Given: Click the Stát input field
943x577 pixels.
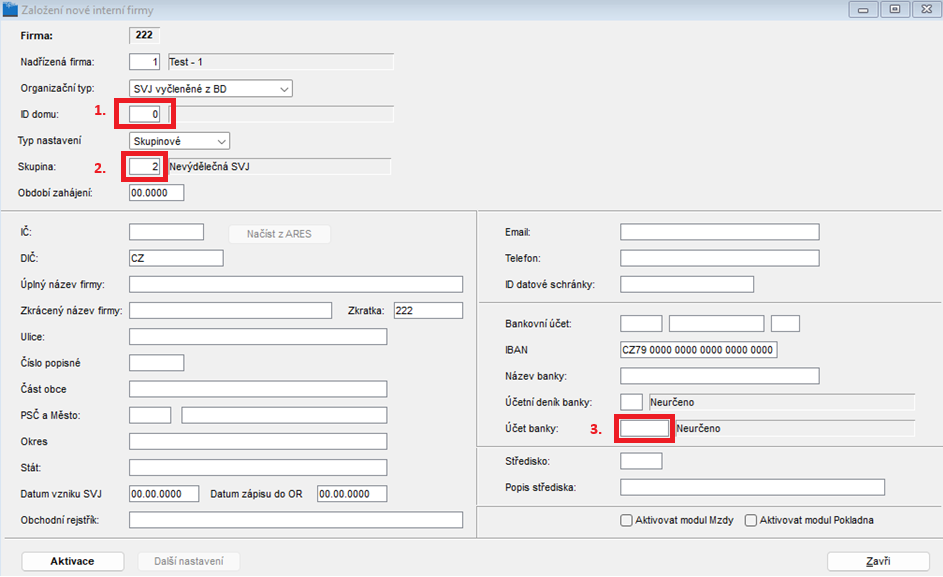Looking at the screenshot, I should pos(258,467).
